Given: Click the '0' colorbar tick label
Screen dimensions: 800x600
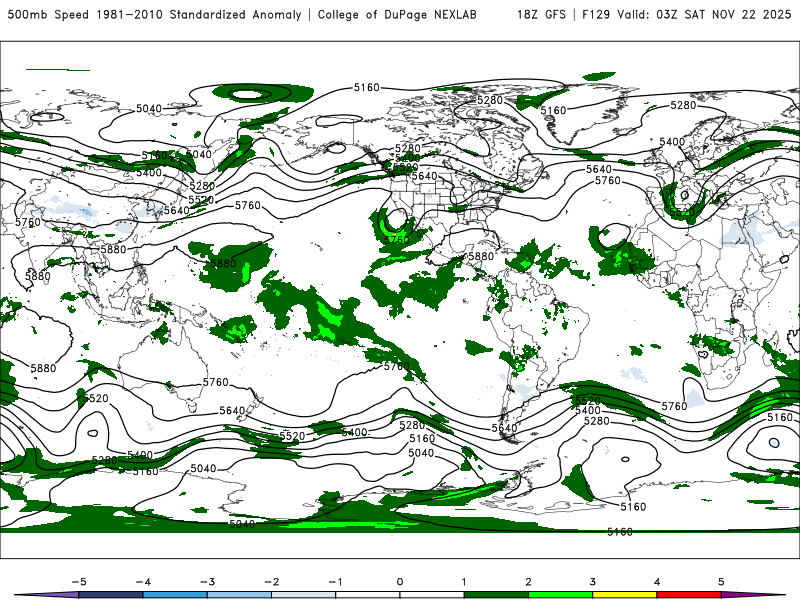Looking at the screenshot, I should 400,582.
